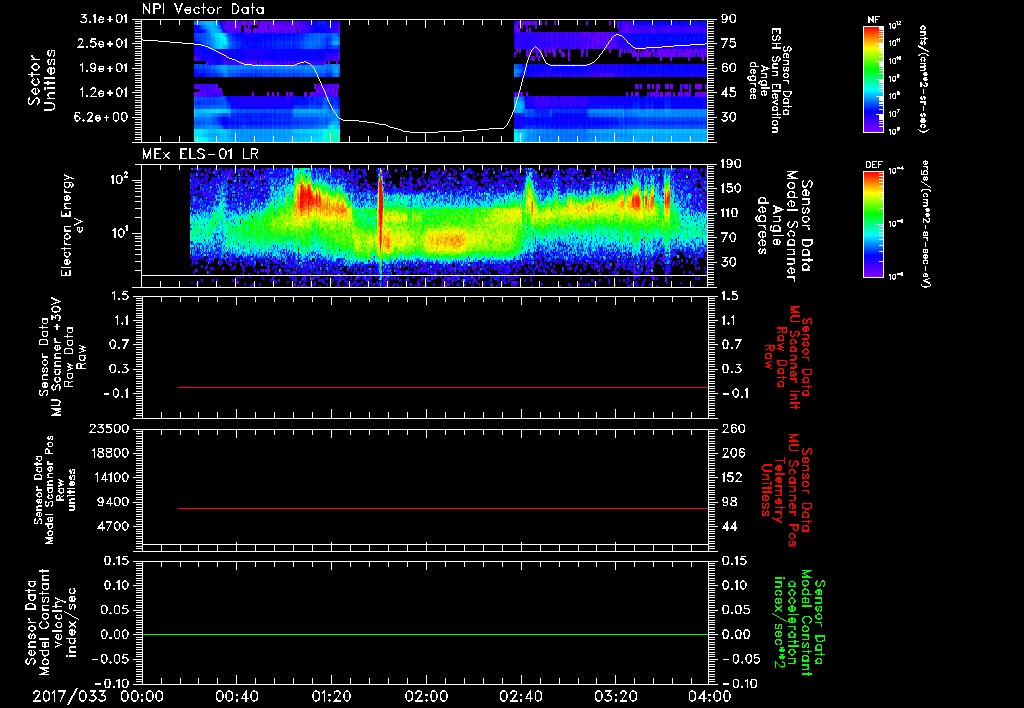Click the '18800' scanner position tick label
The image size is (1024, 708).
click(x=110, y=453)
